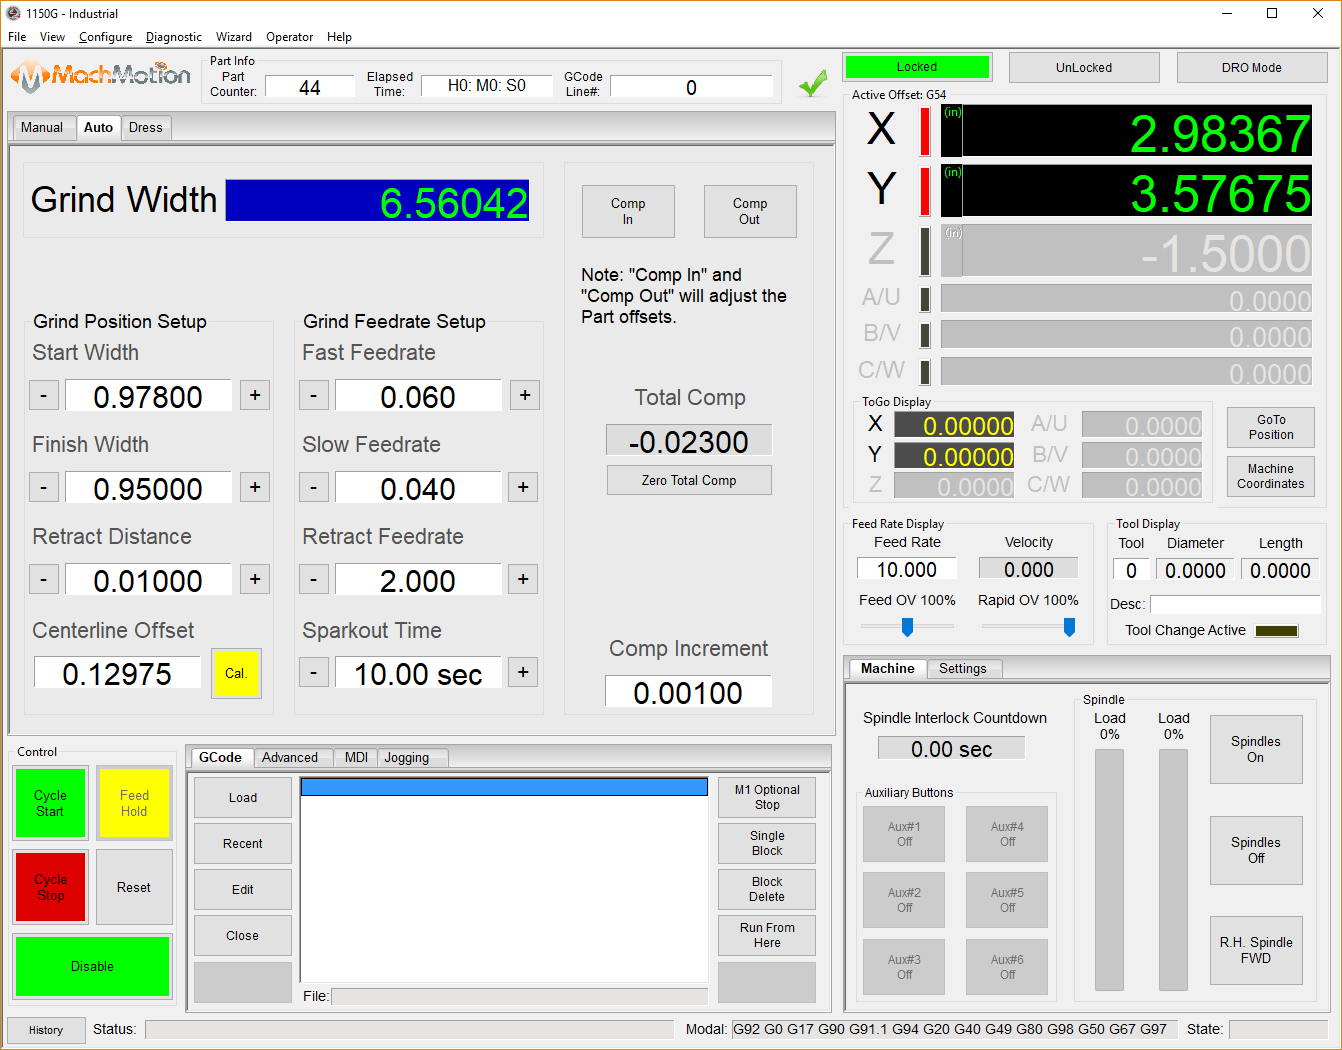Click R.H. Spindle FWD button
The height and width of the screenshot is (1050, 1342).
coord(1256,950)
